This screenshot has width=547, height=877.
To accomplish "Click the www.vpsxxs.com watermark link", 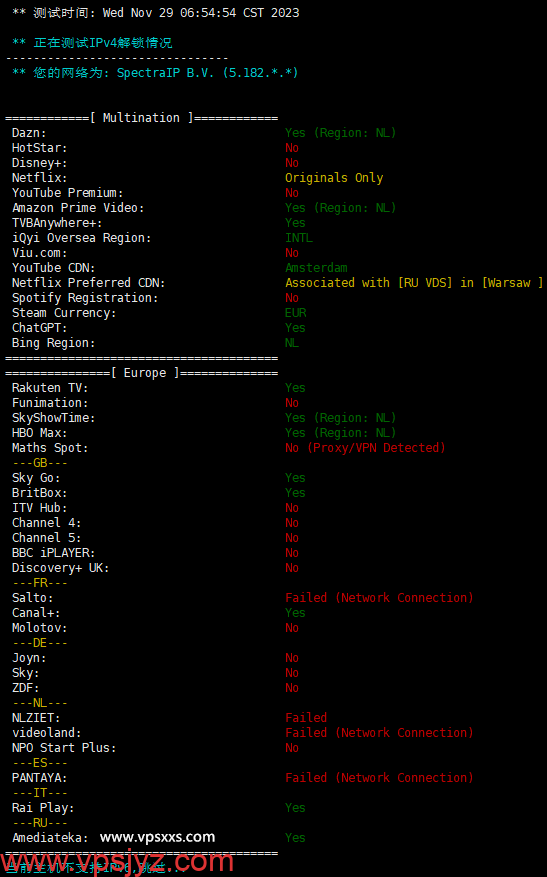I will 157,837.
